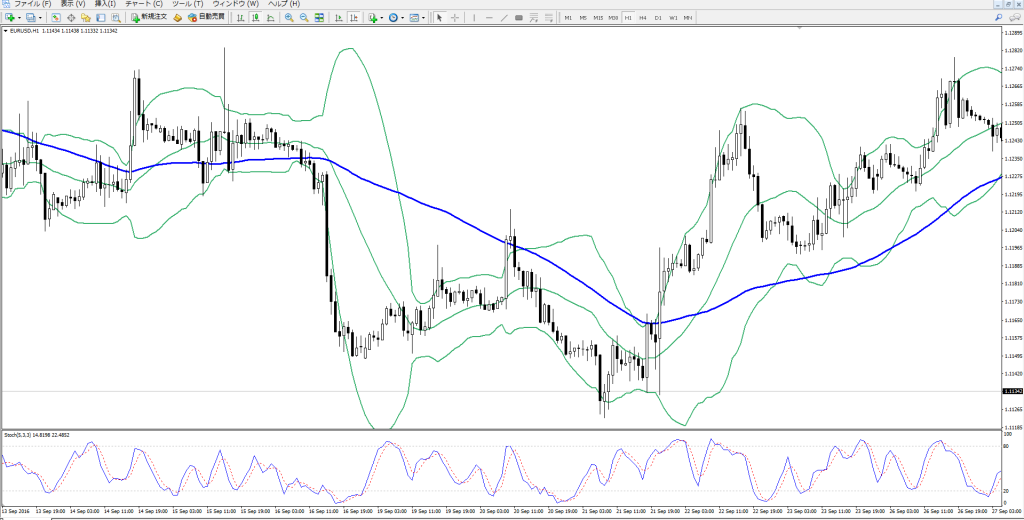The image size is (1024, 520).
Task: Click the New Chart icon
Action: [10, 18]
